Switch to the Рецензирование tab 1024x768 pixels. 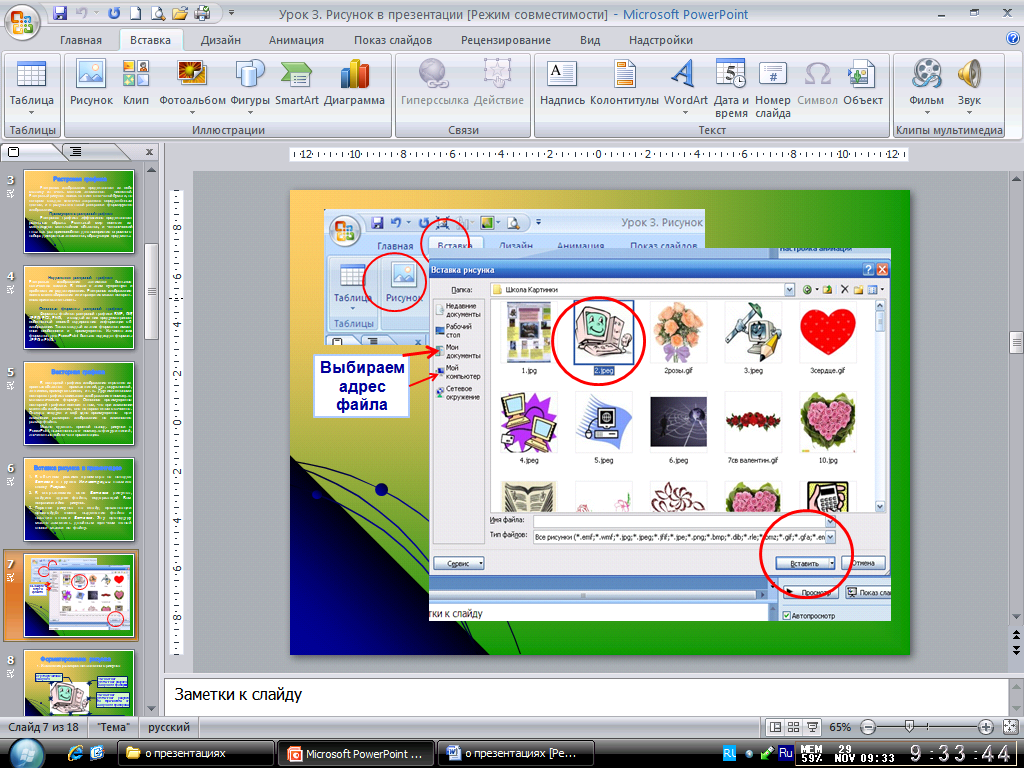tap(506, 40)
